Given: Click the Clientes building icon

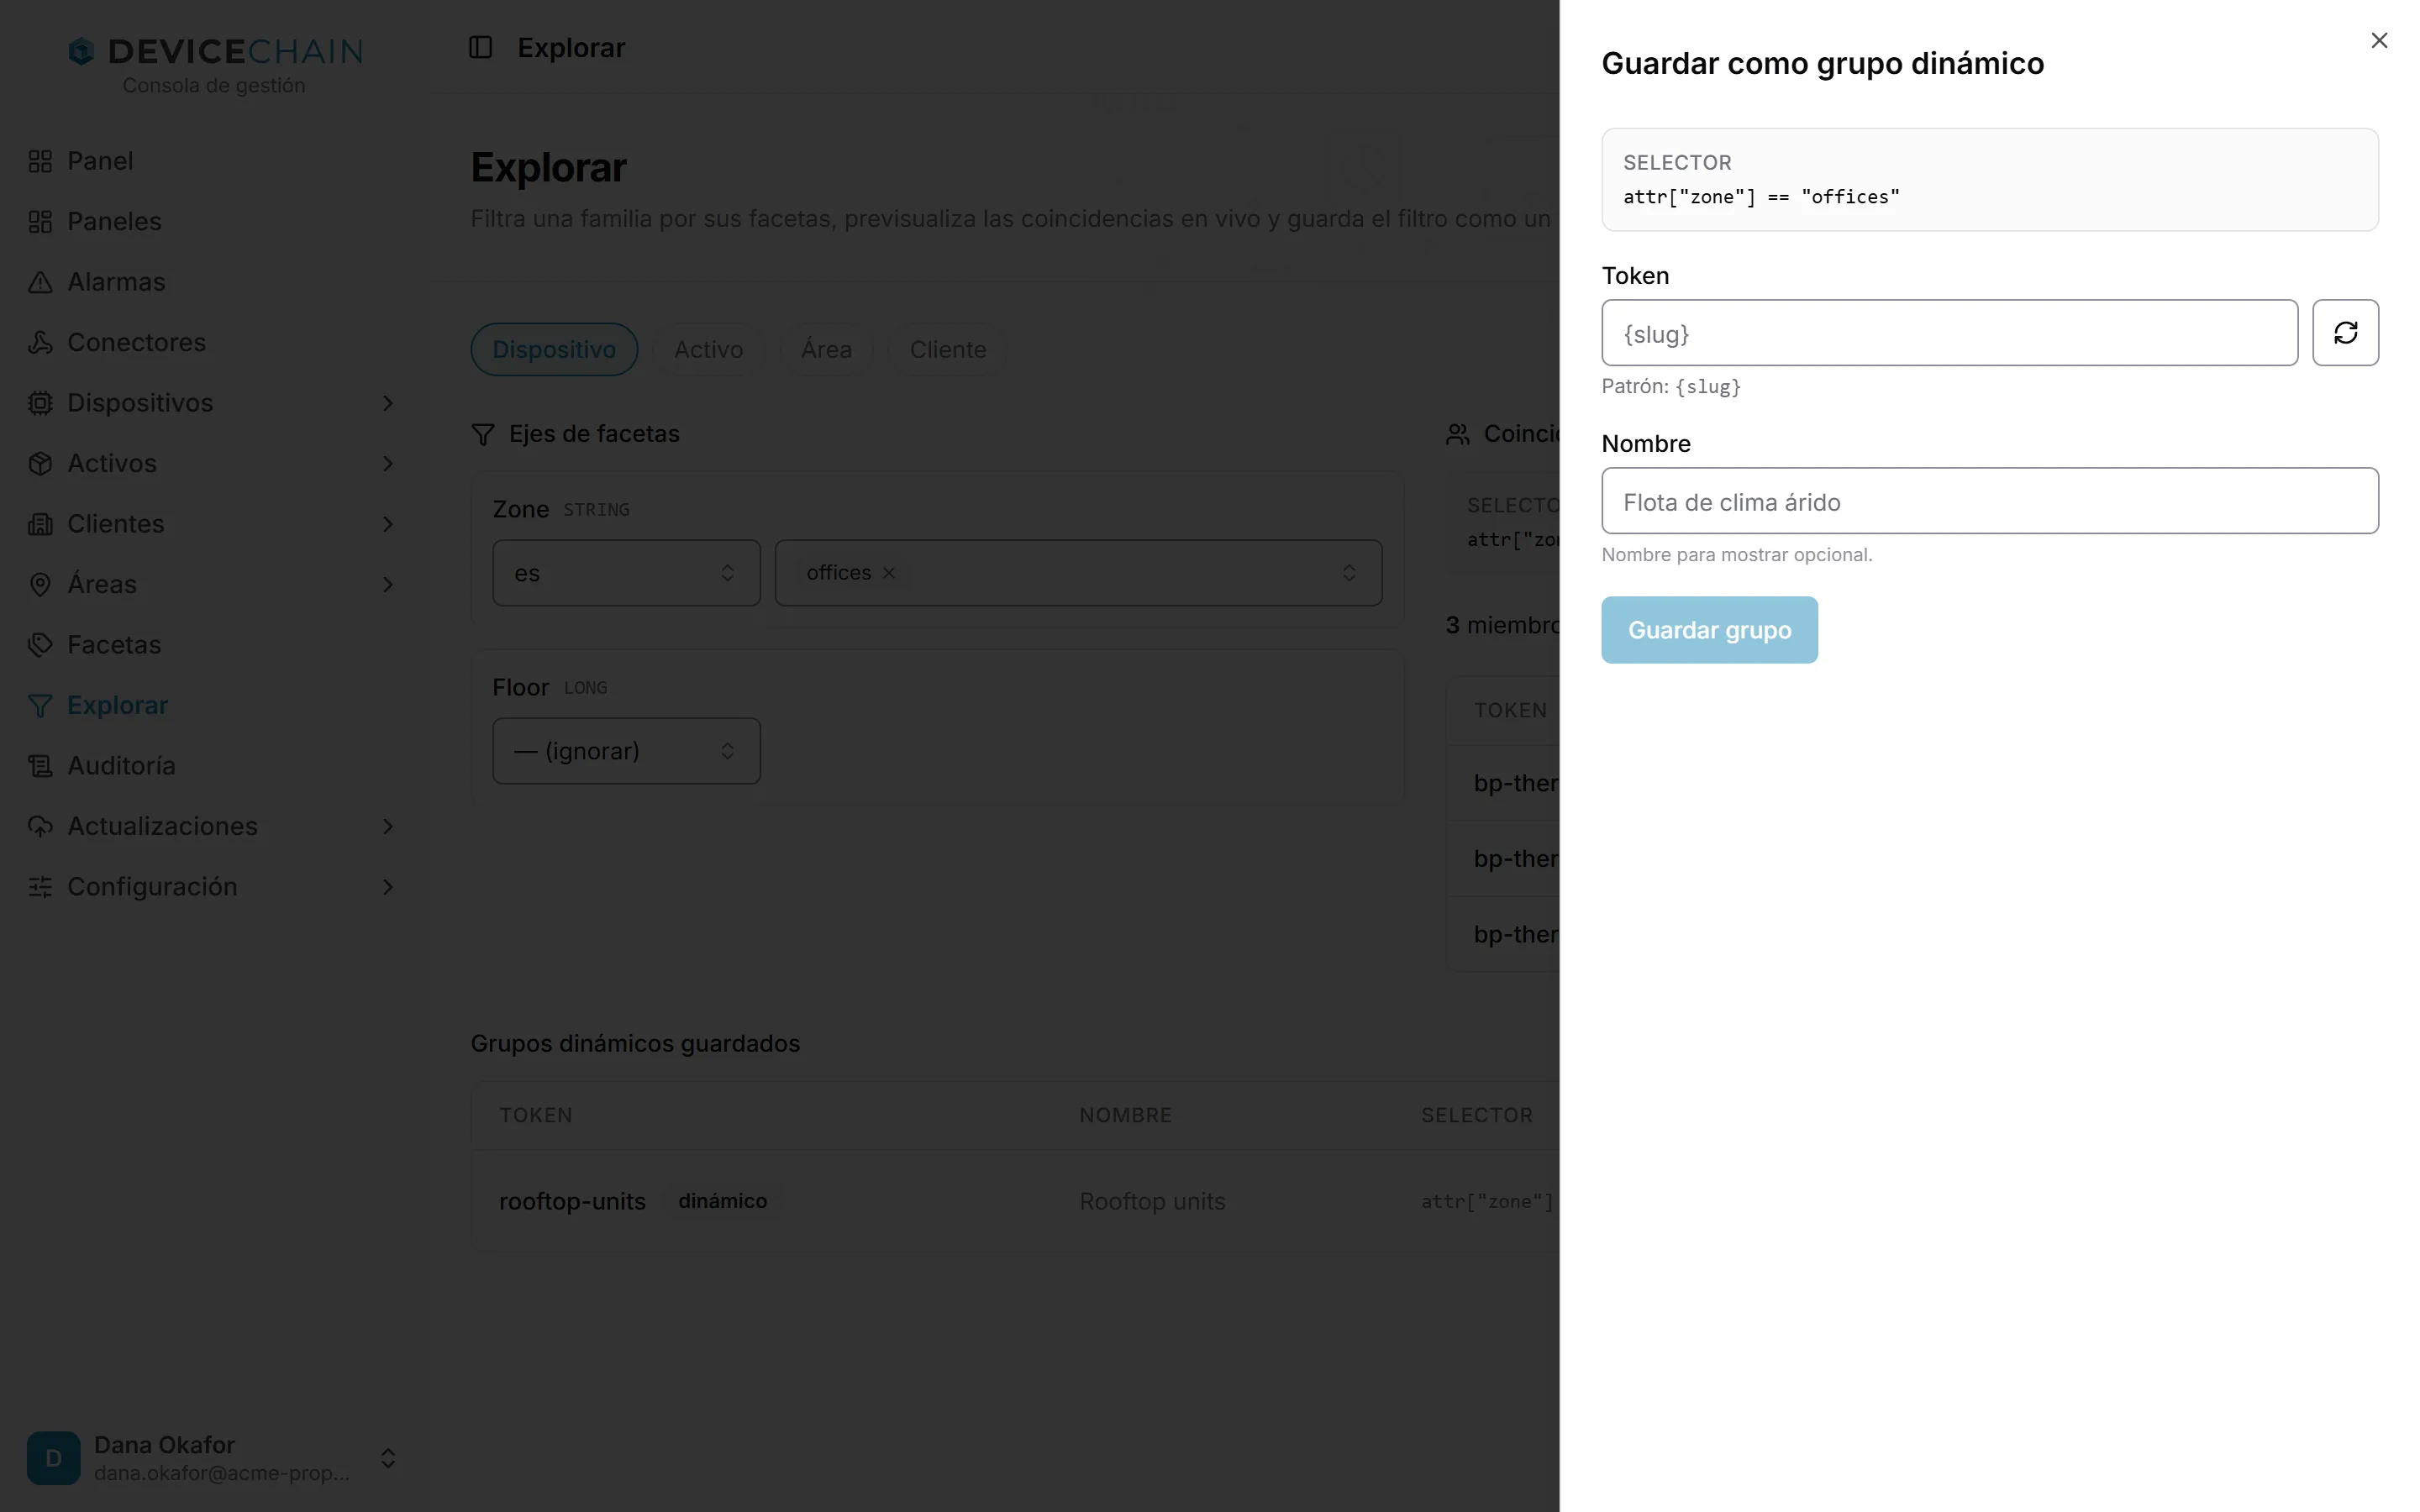Looking at the screenshot, I should 40,524.
